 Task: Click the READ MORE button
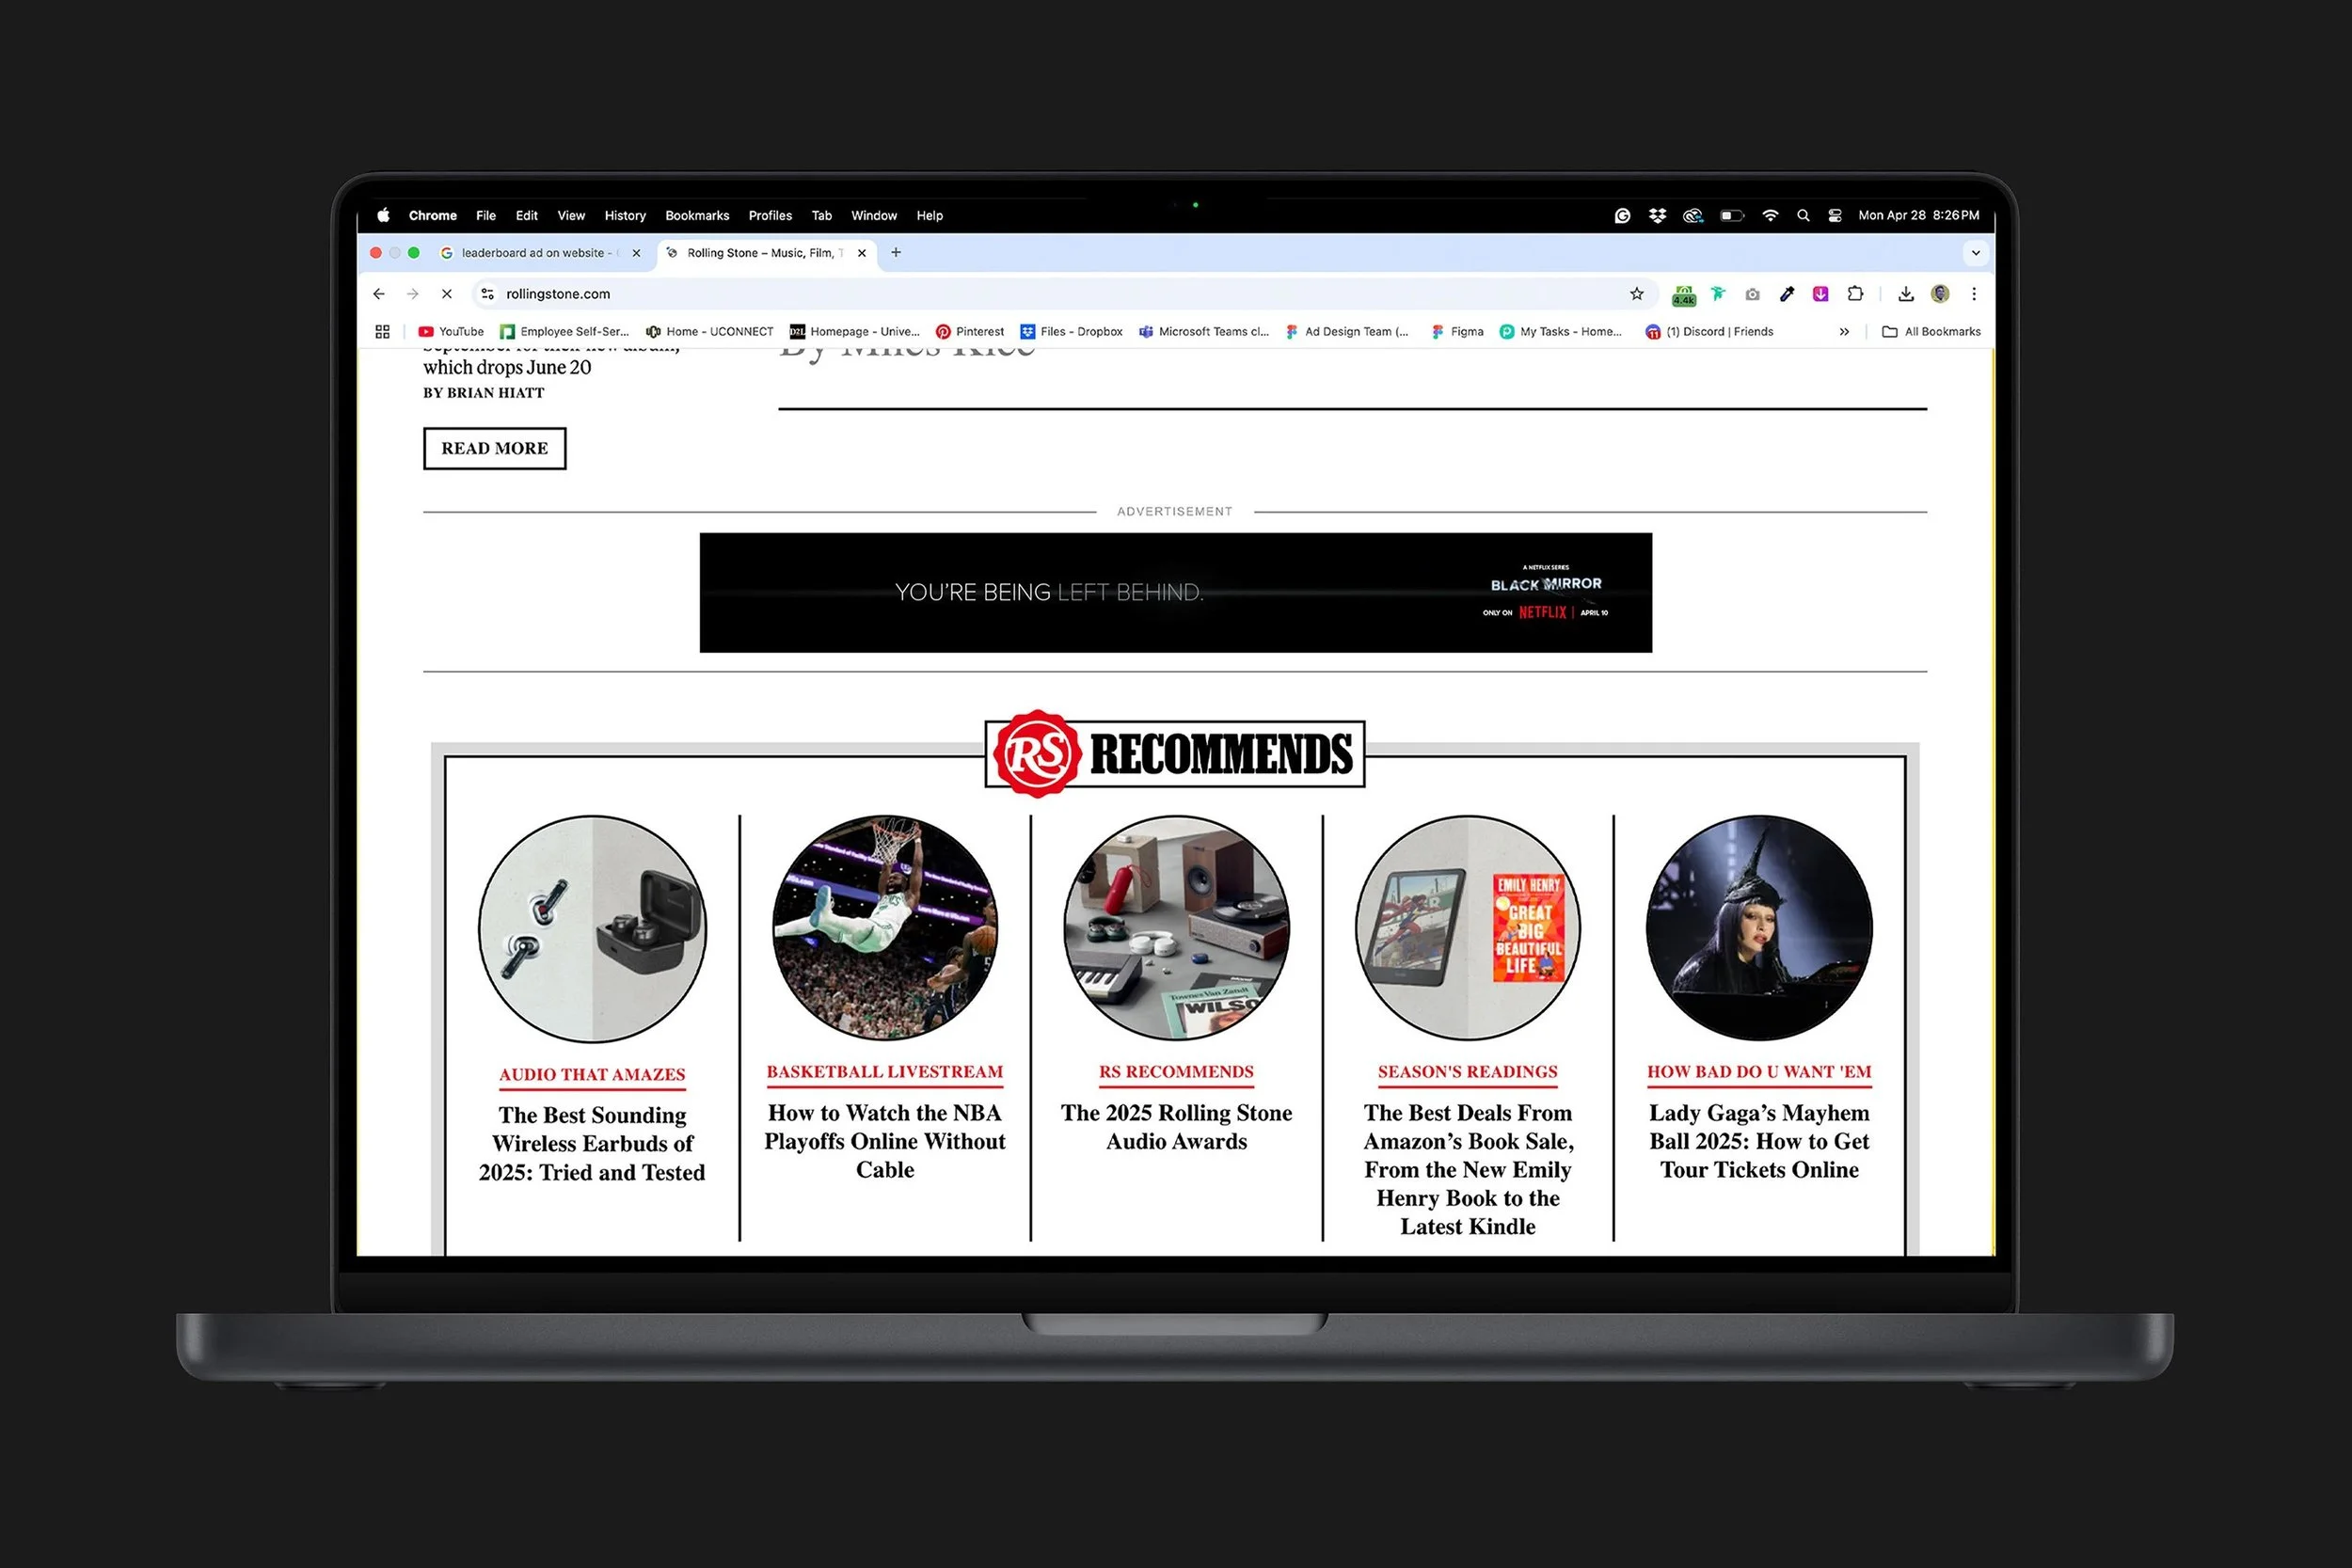pos(494,448)
